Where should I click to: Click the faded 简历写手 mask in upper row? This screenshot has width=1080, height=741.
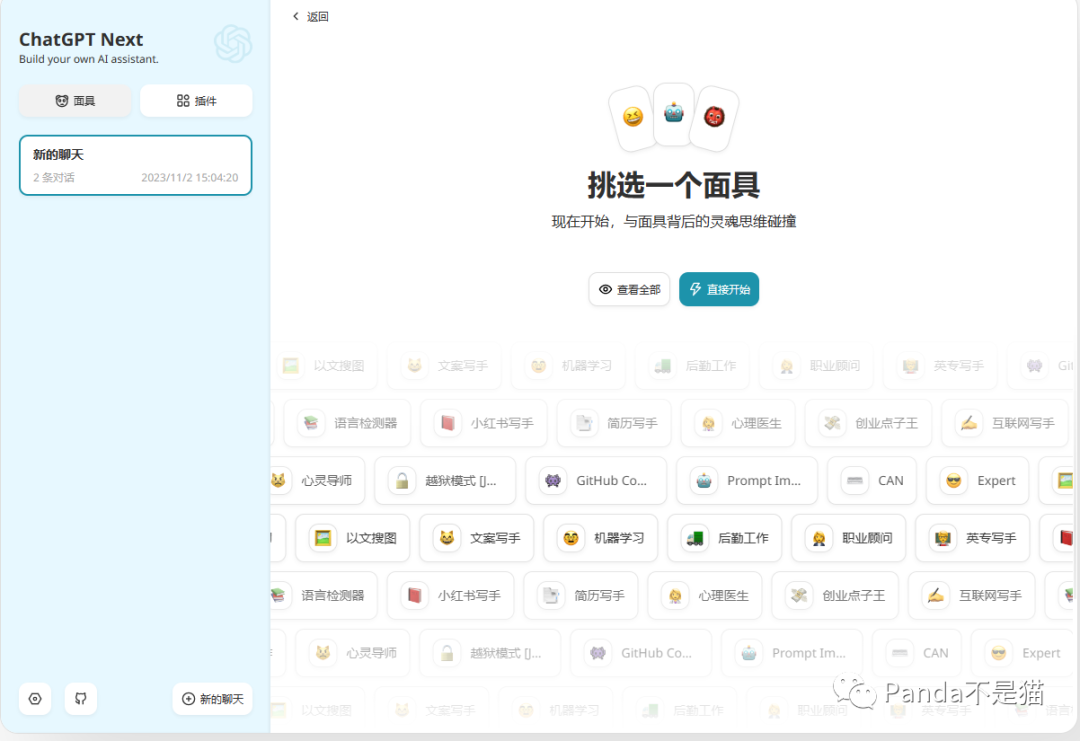coord(614,423)
